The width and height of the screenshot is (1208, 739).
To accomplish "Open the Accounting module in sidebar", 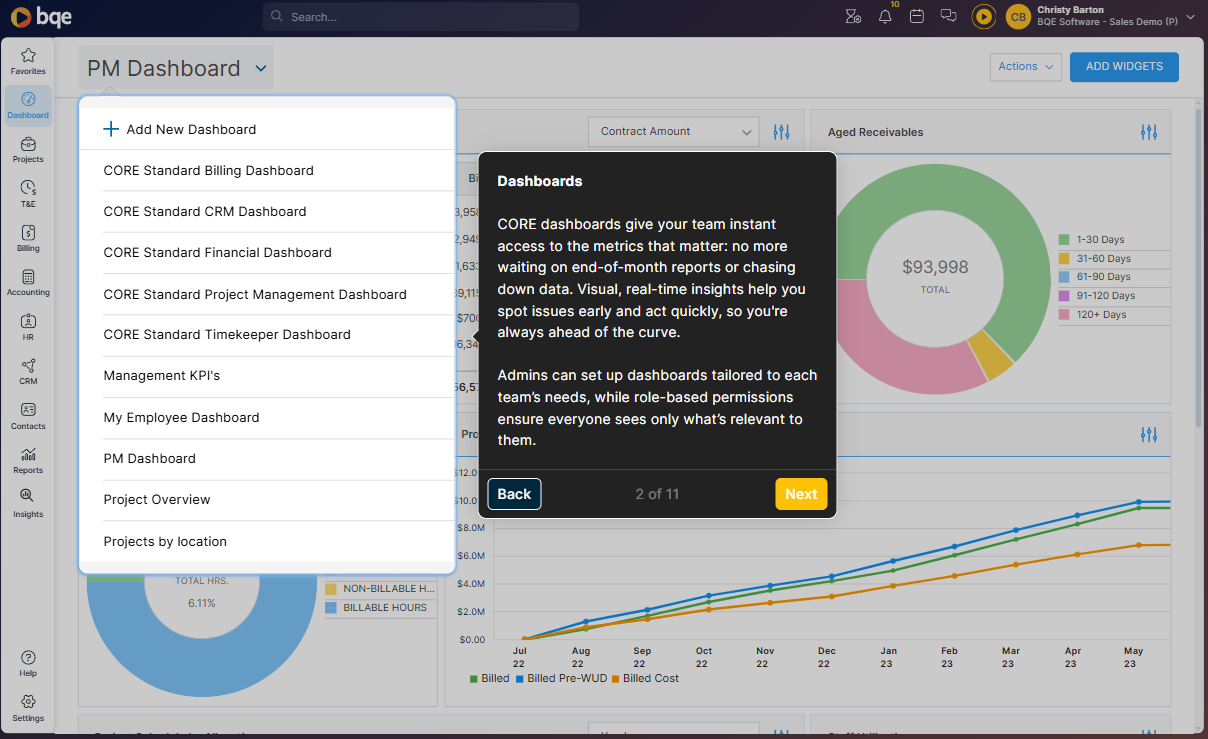I will point(28,282).
